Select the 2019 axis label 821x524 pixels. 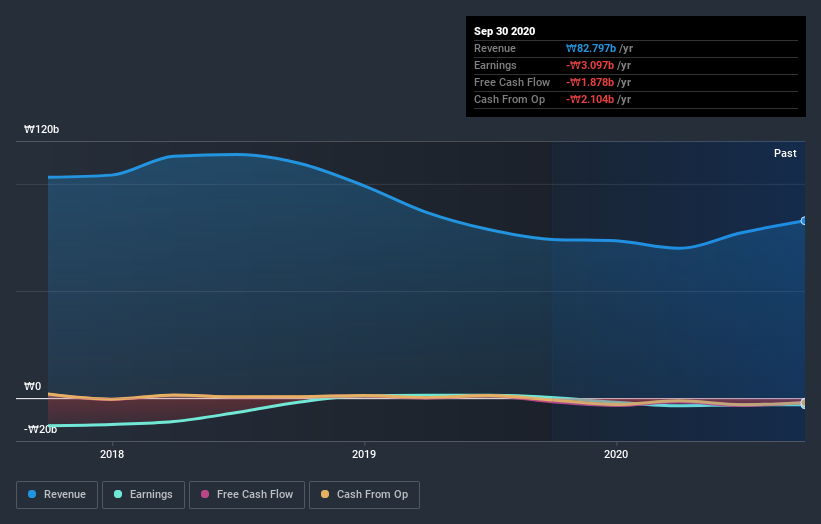[364, 454]
